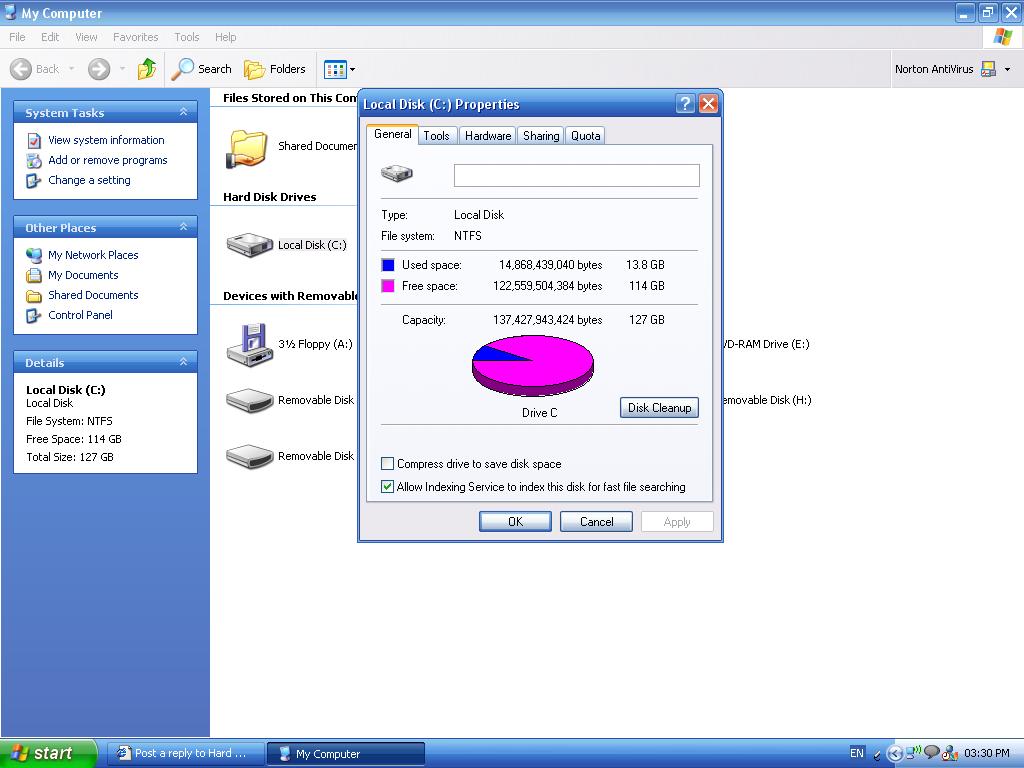The image size is (1024, 768).
Task: Click the drive C pie chart
Action: [533, 365]
